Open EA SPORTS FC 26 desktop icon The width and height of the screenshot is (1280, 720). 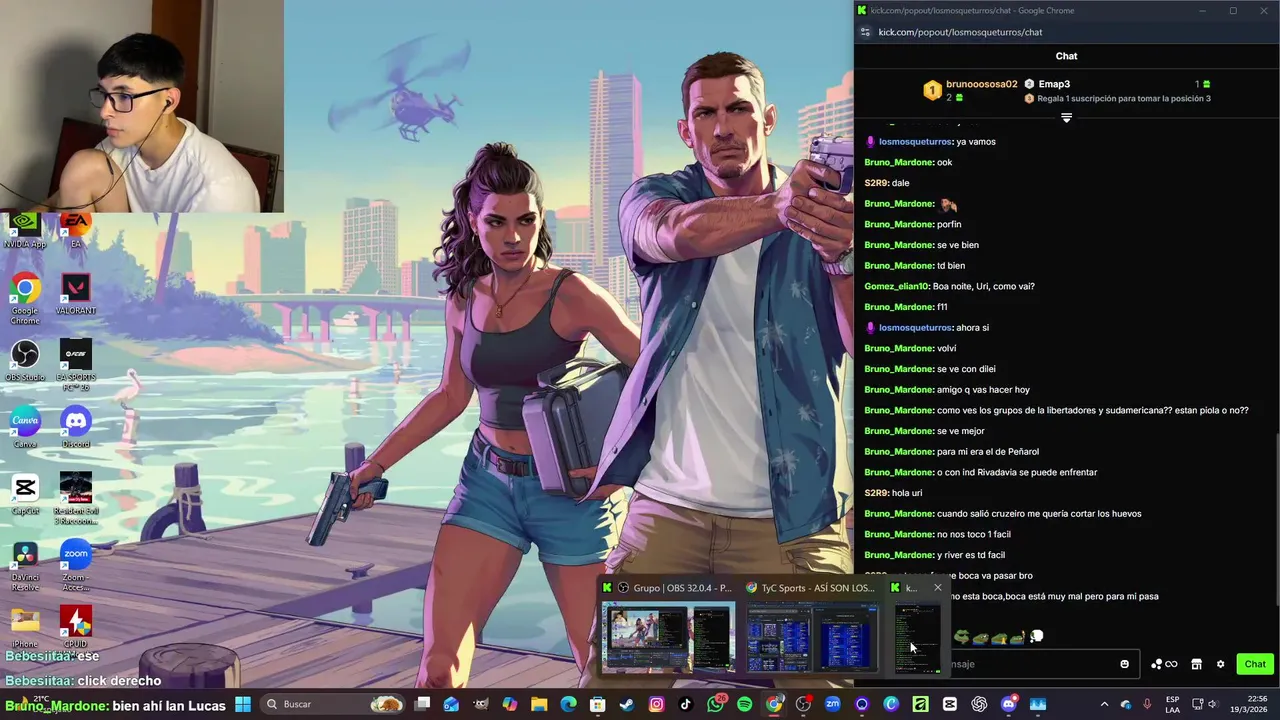[76, 365]
